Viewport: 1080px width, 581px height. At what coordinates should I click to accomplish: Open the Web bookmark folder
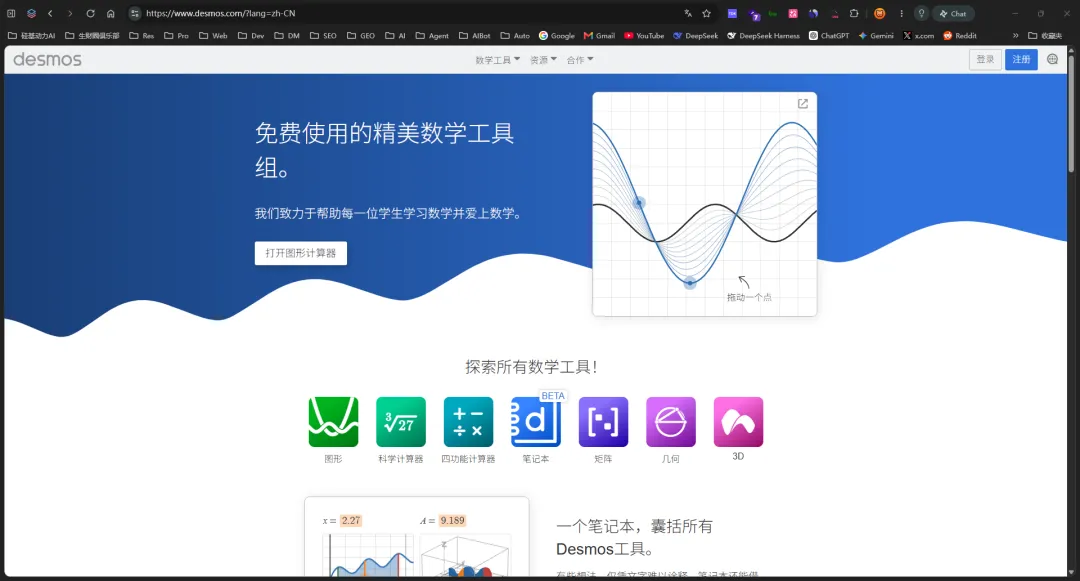coord(213,35)
